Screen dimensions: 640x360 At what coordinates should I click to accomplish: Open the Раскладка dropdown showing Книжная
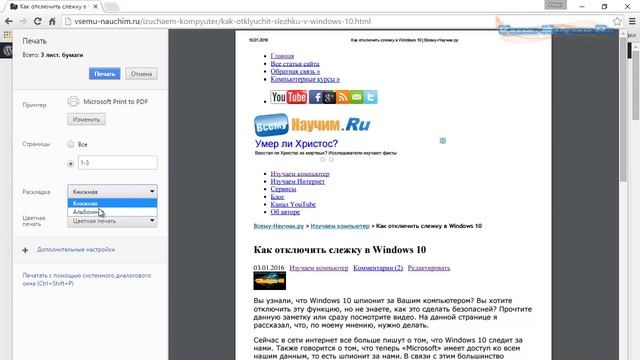(x=112, y=191)
